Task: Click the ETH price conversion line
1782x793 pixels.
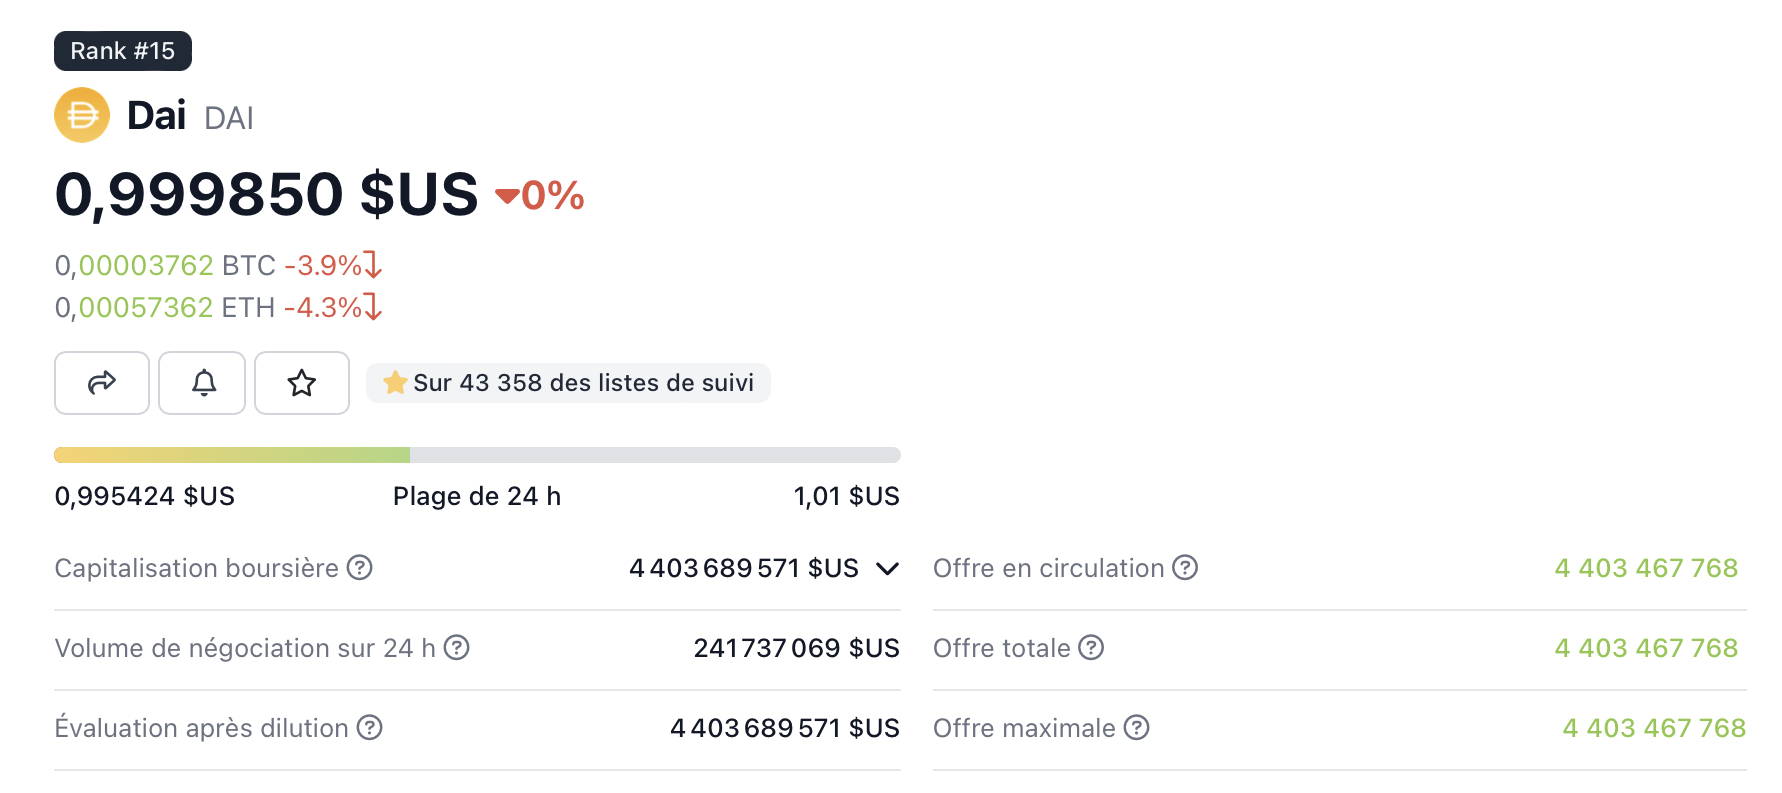Action: pyautogui.click(x=218, y=307)
